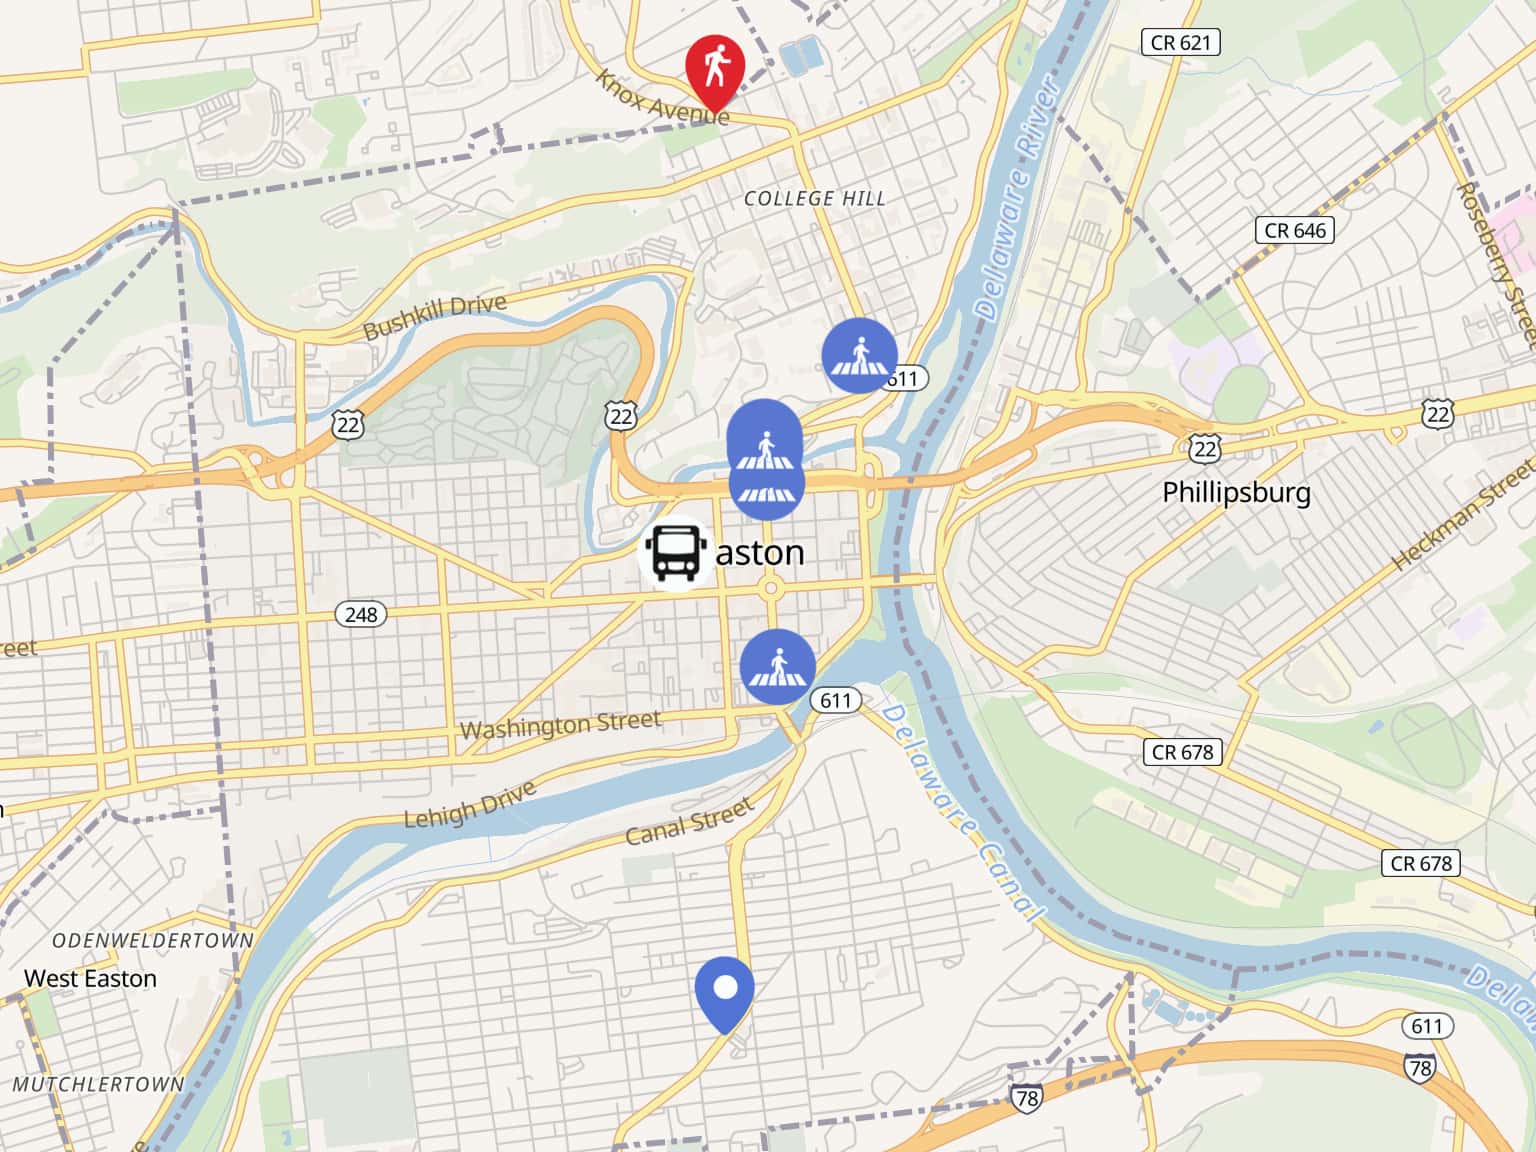This screenshot has height=1152, width=1536.
Task: Select the upper overlapping crosswalk marker on US 22
Action: [x=765, y=444]
